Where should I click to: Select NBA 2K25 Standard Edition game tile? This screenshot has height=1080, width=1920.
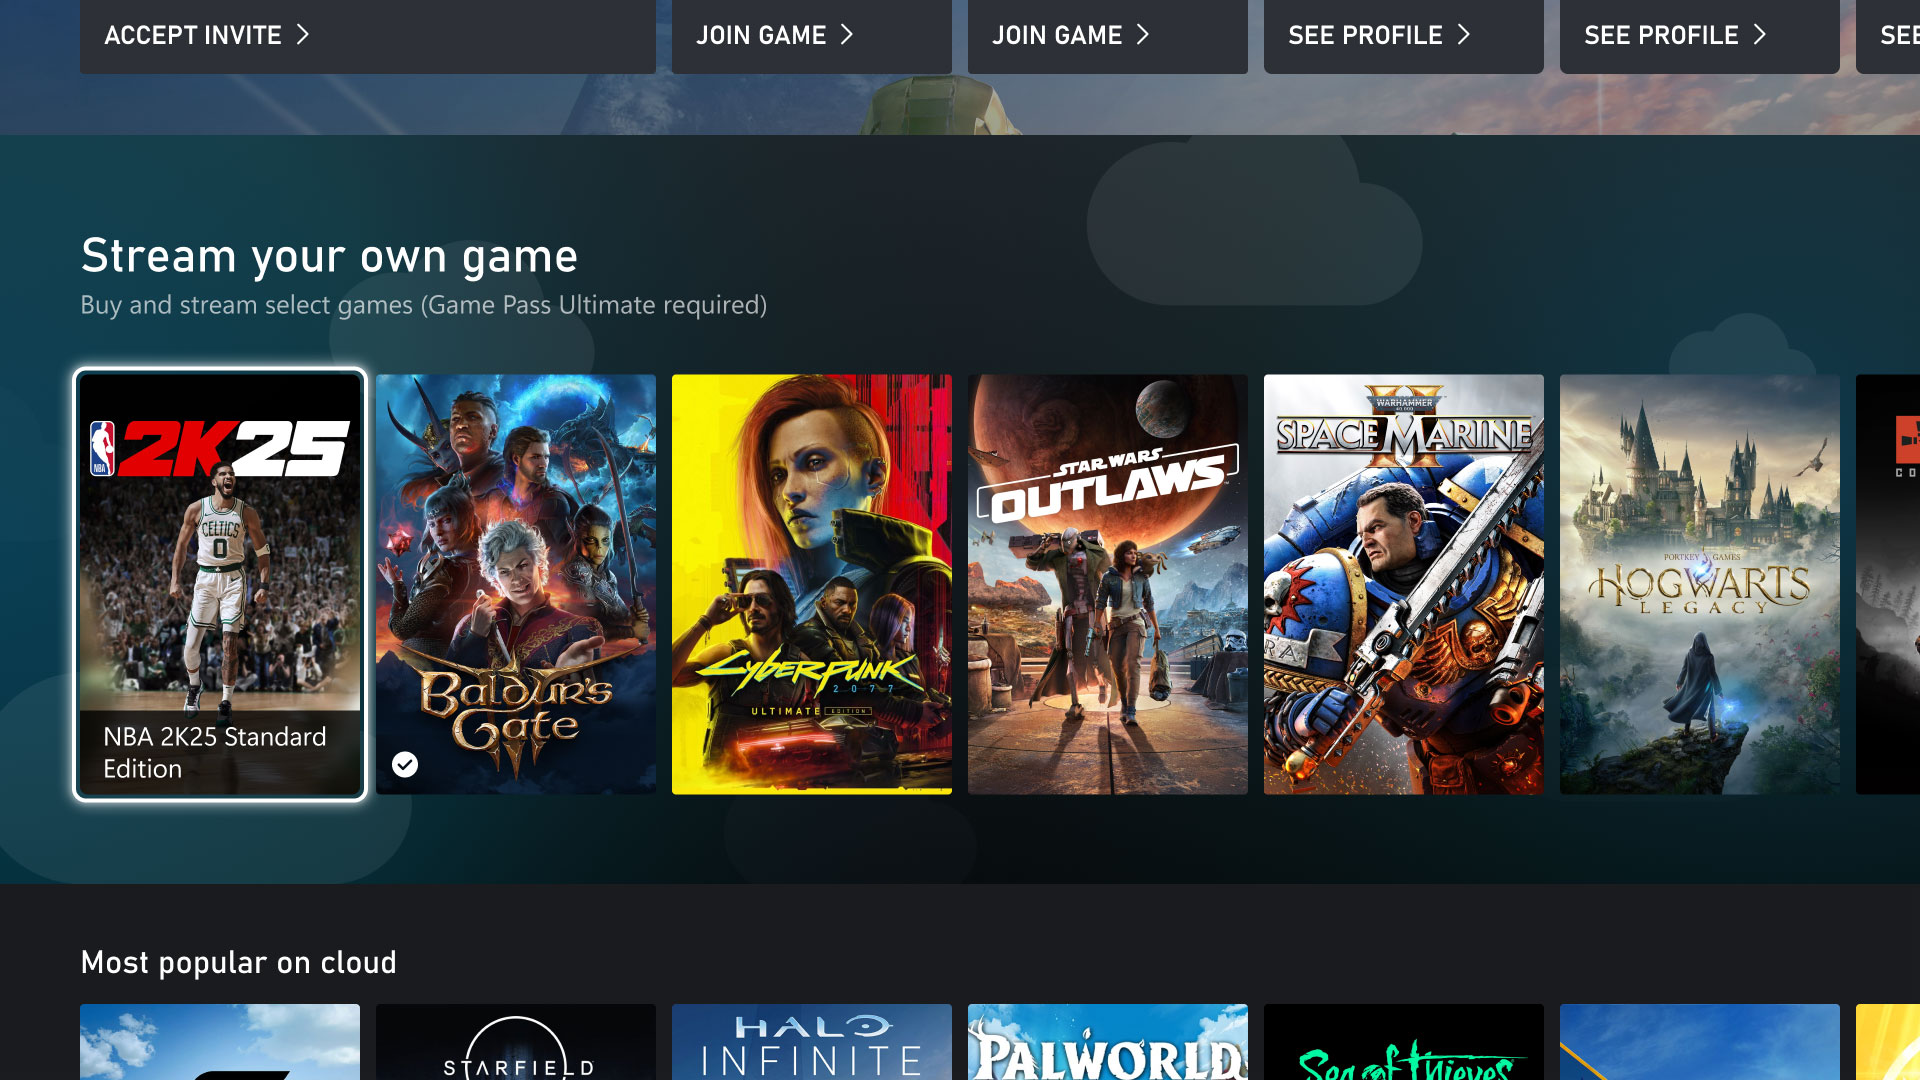point(219,582)
